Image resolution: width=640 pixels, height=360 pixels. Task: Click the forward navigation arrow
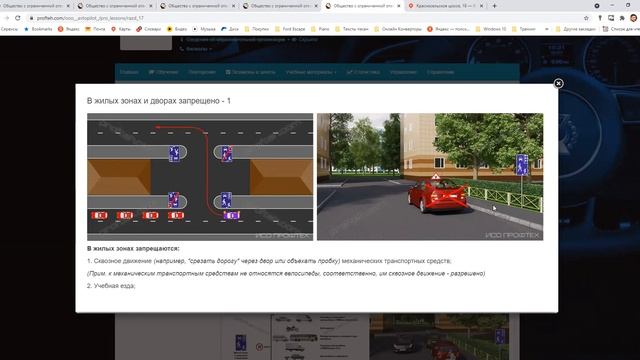click(6, 18)
